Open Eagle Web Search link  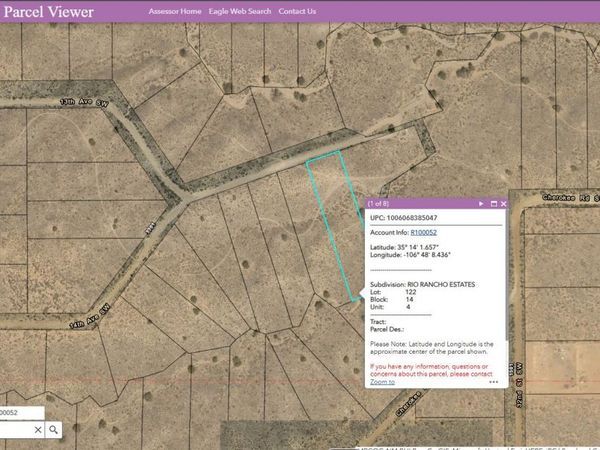[240, 11]
